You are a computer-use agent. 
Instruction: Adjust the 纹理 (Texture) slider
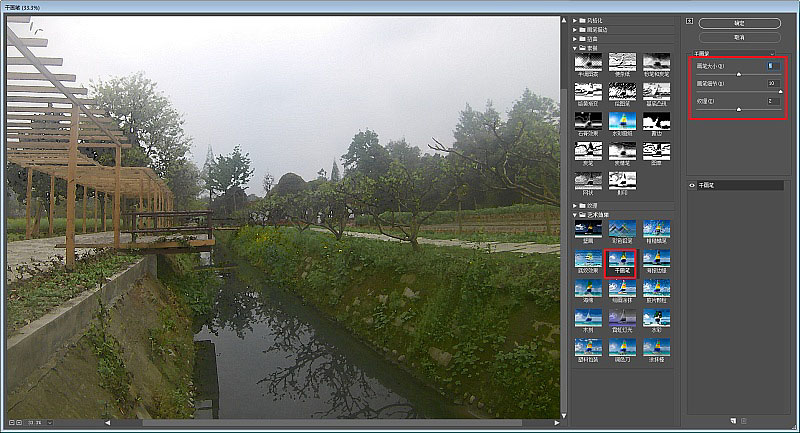pos(738,109)
